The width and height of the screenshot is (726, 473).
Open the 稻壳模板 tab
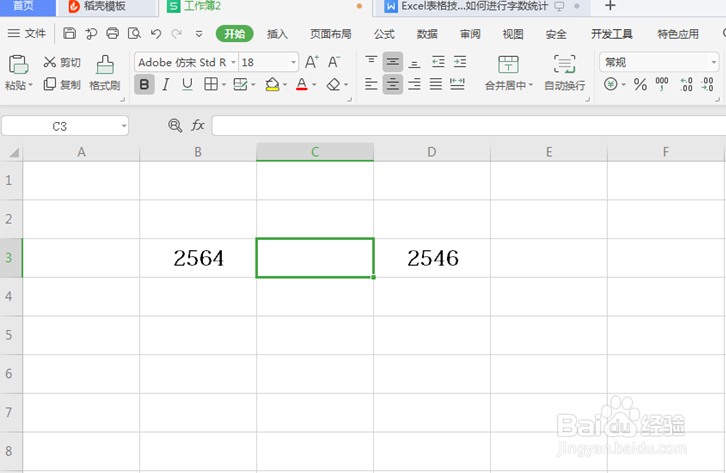click(x=105, y=6)
